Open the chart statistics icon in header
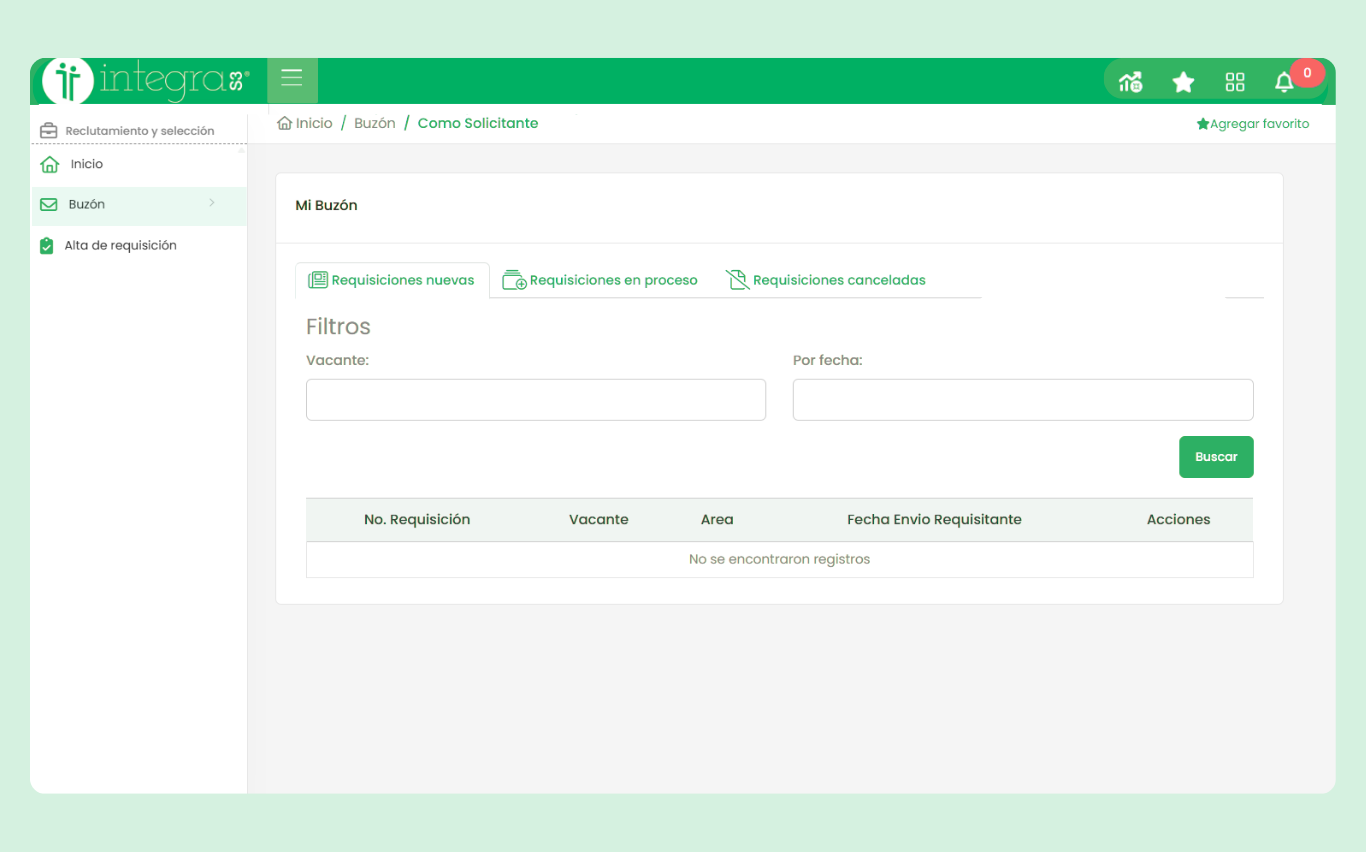The image size is (1366, 852). 1131,82
